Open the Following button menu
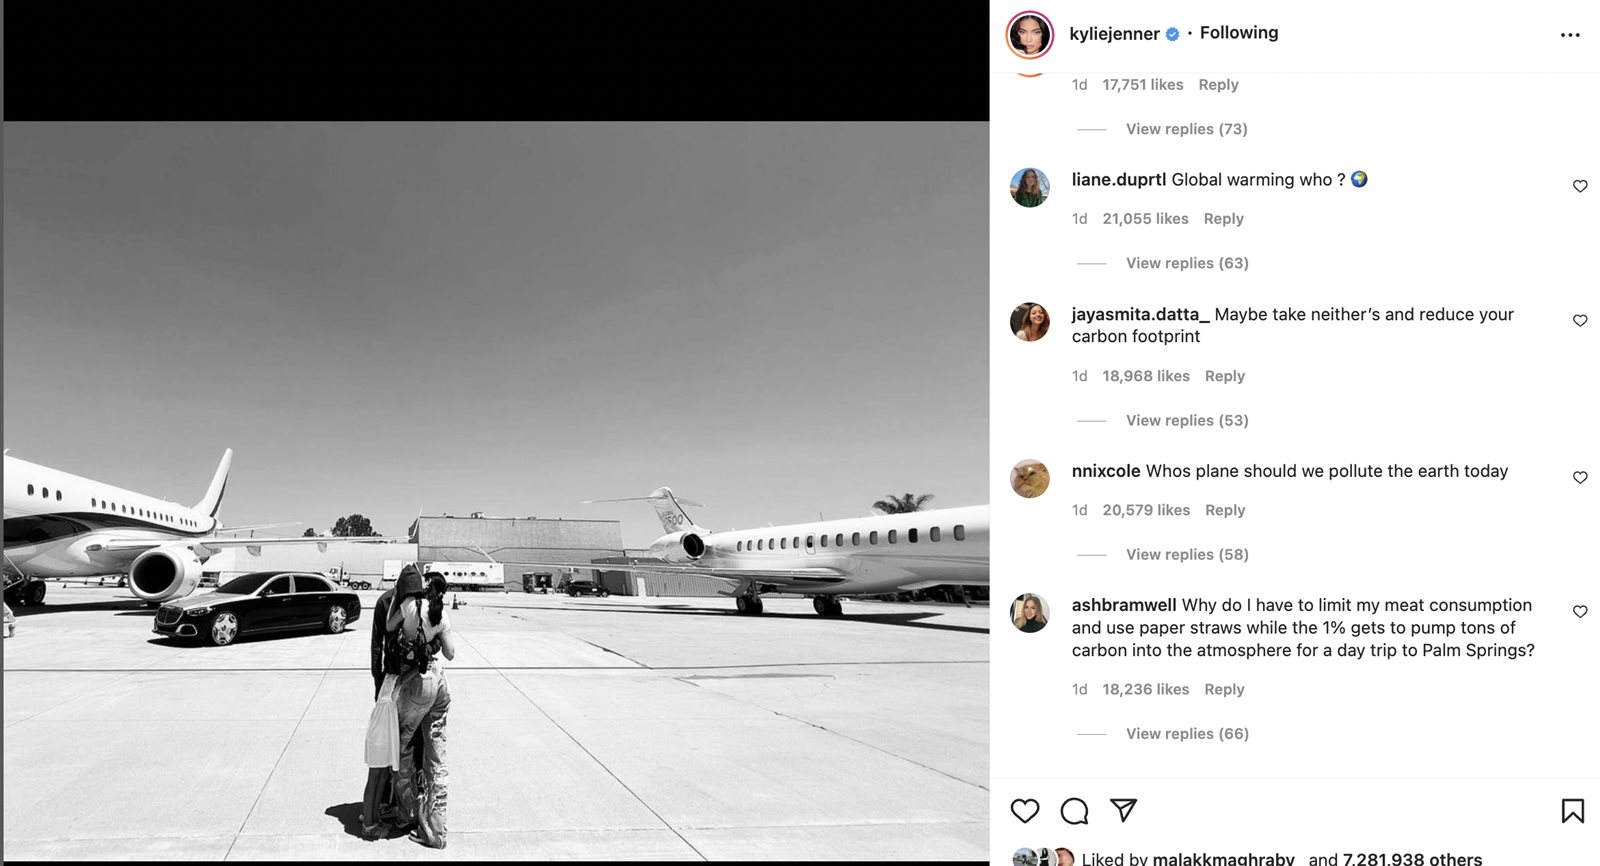The image size is (1600, 866). click(1238, 33)
